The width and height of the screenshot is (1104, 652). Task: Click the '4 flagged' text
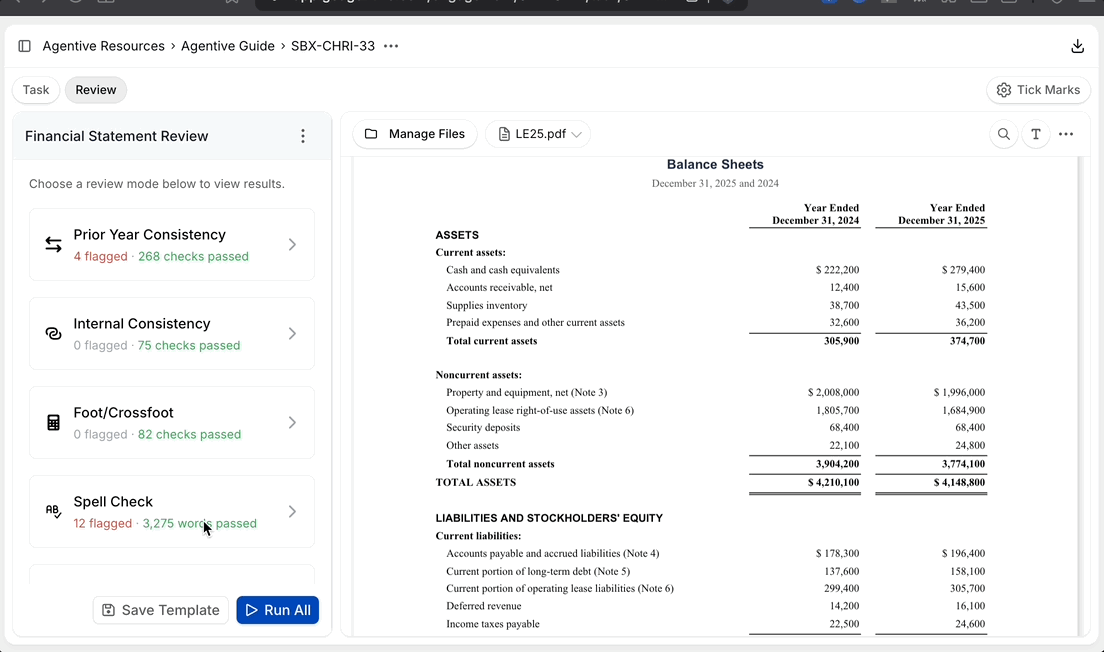click(x=100, y=256)
